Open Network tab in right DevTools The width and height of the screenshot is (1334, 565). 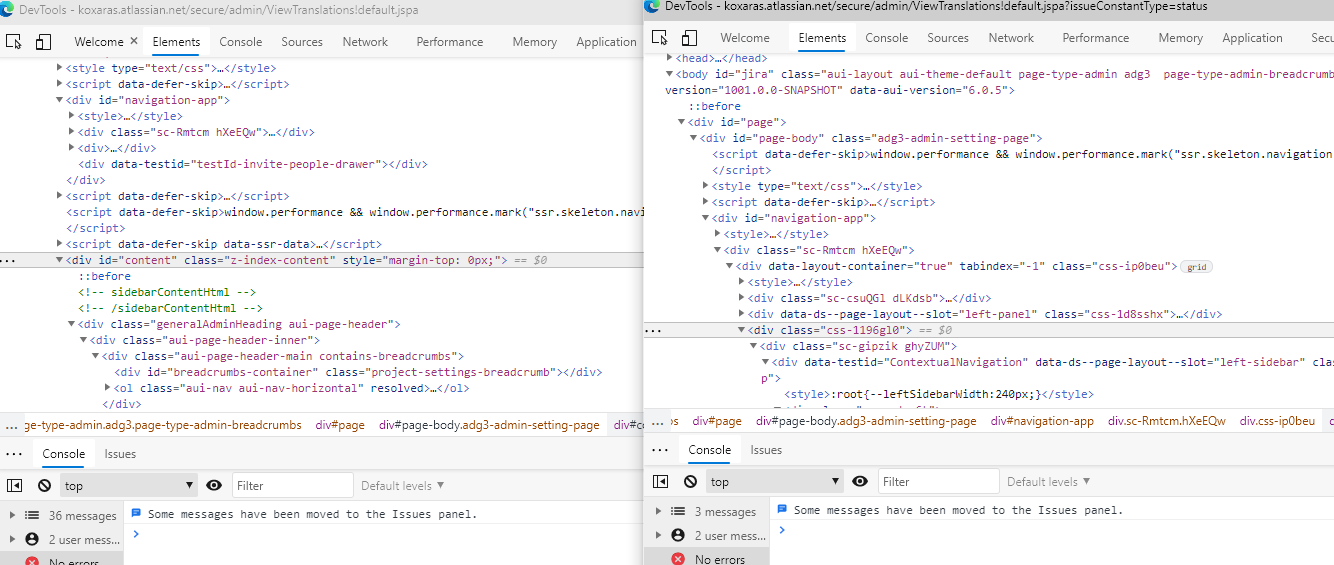click(1011, 38)
